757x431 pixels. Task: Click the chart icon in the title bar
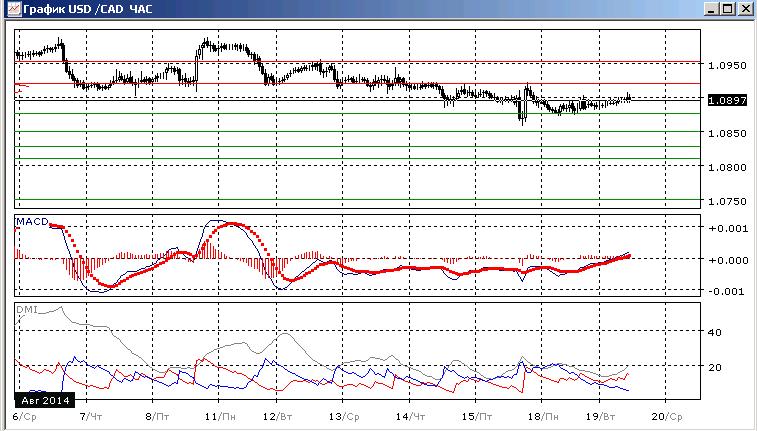point(14,9)
